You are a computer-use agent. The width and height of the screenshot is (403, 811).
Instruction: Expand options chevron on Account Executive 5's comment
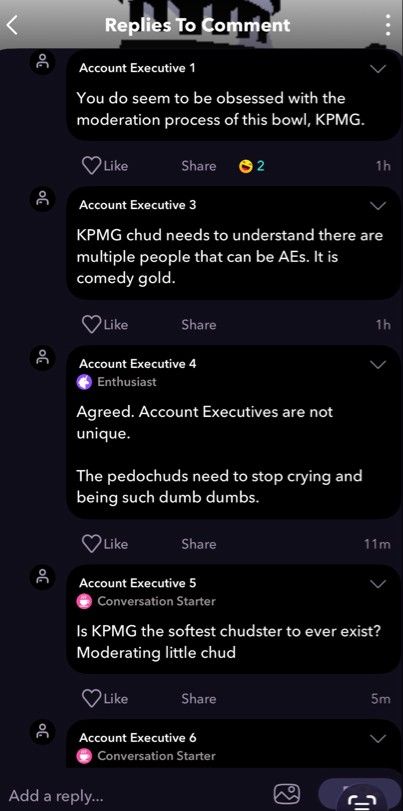coord(379,584)
